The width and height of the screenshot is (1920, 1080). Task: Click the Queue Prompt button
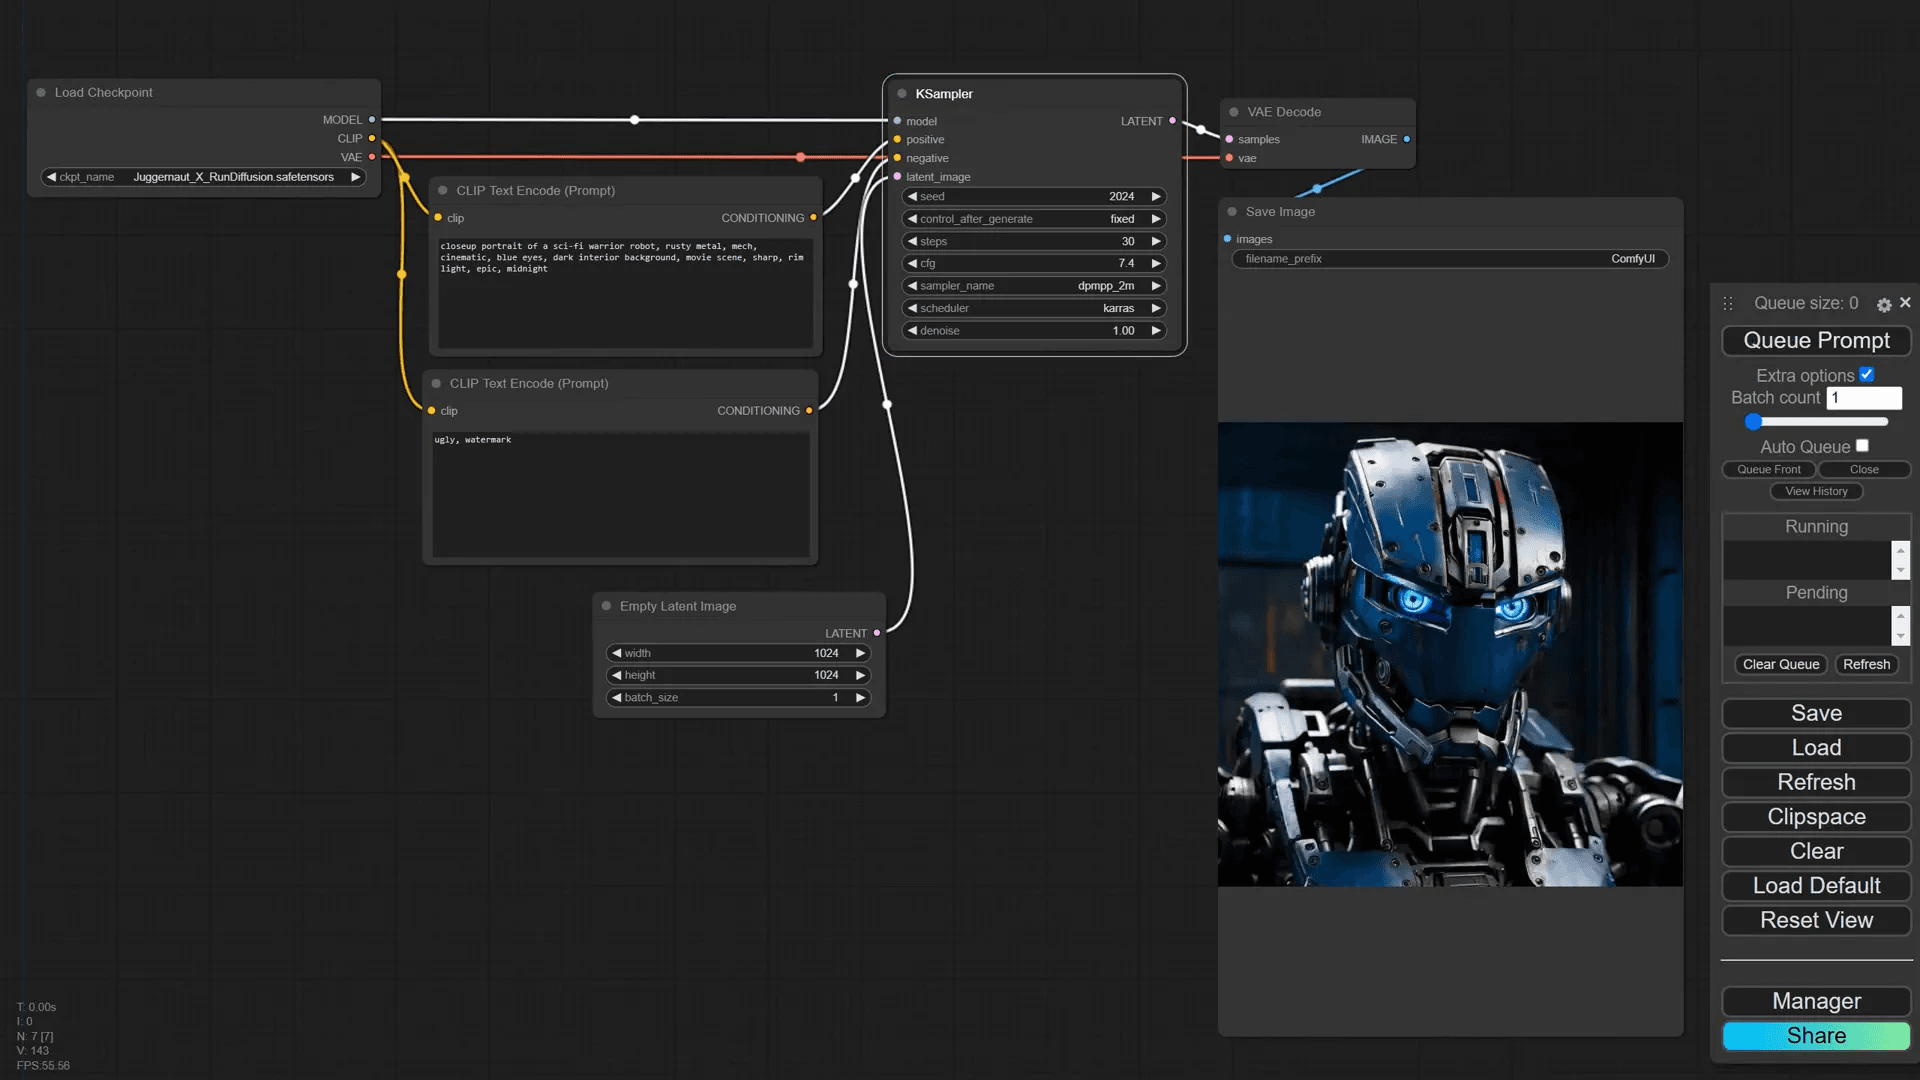[x=1816, y=340]
